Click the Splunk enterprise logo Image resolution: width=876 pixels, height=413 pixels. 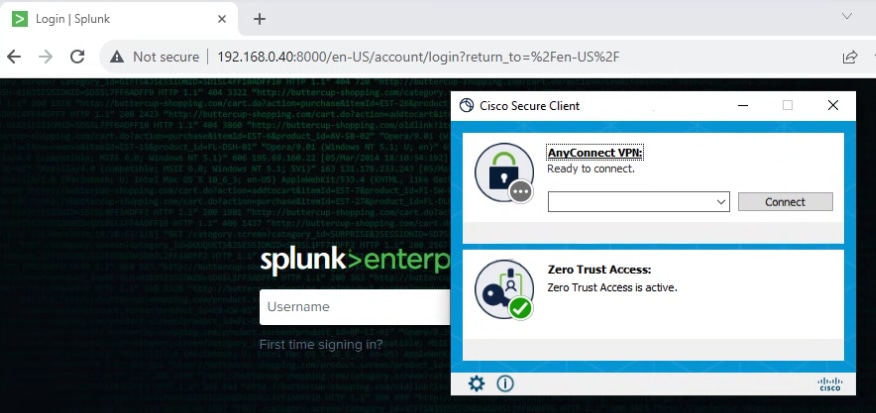tap(355, 260)
